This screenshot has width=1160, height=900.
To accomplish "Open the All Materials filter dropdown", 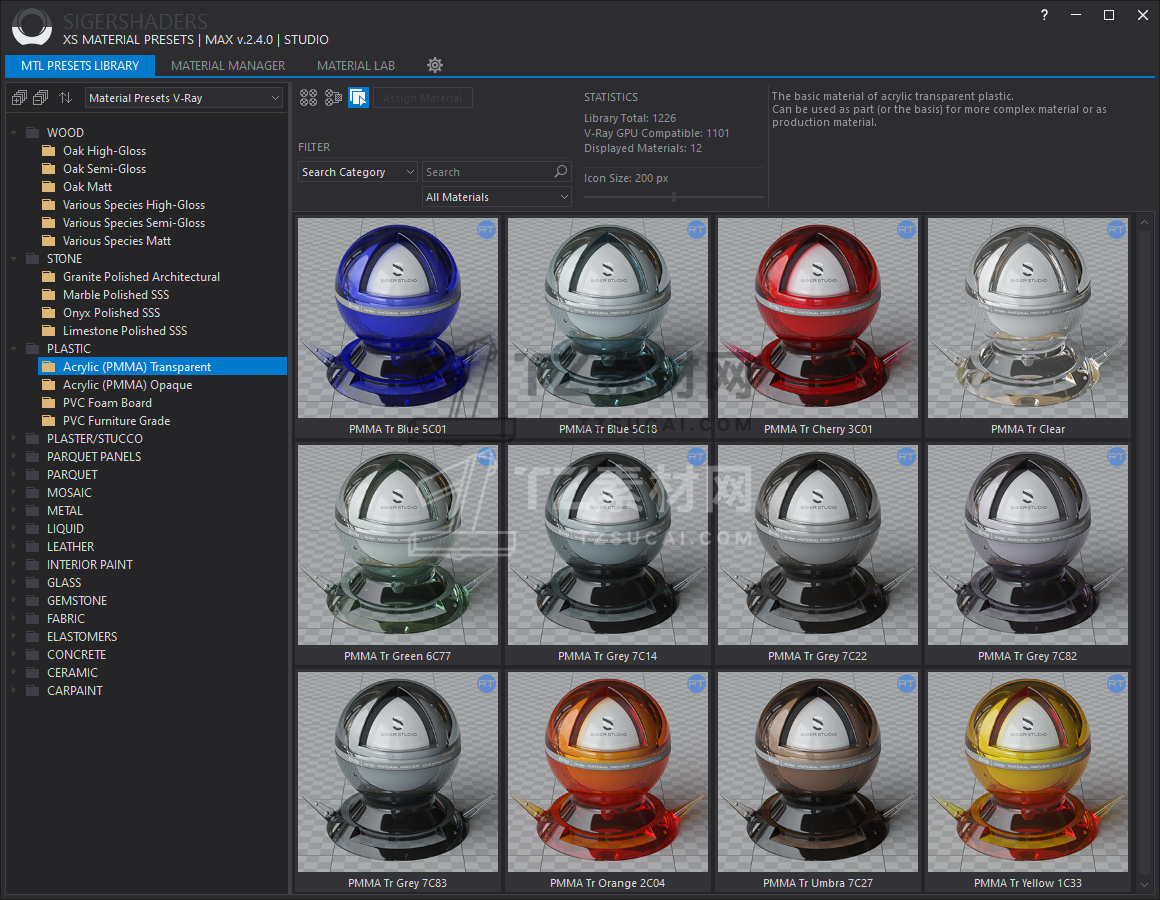I will point(496,197).
